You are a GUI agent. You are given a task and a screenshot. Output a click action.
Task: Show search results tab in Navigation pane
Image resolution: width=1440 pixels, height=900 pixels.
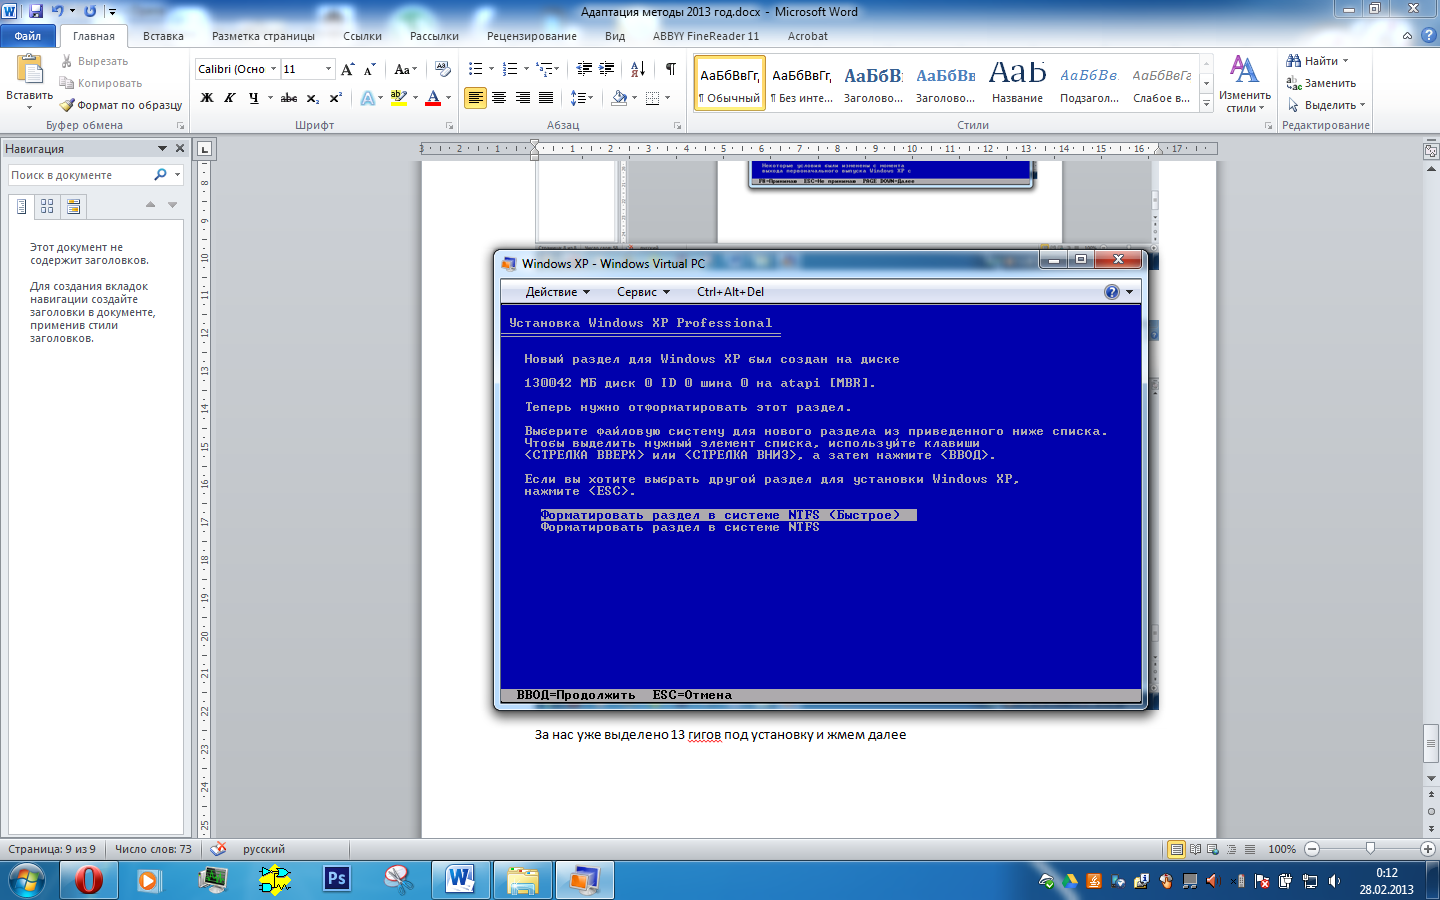pos(73,206)
